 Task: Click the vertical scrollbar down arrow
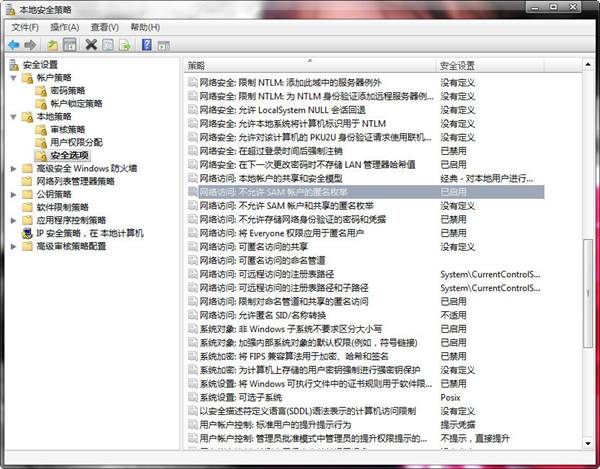(x=588, y=443)
